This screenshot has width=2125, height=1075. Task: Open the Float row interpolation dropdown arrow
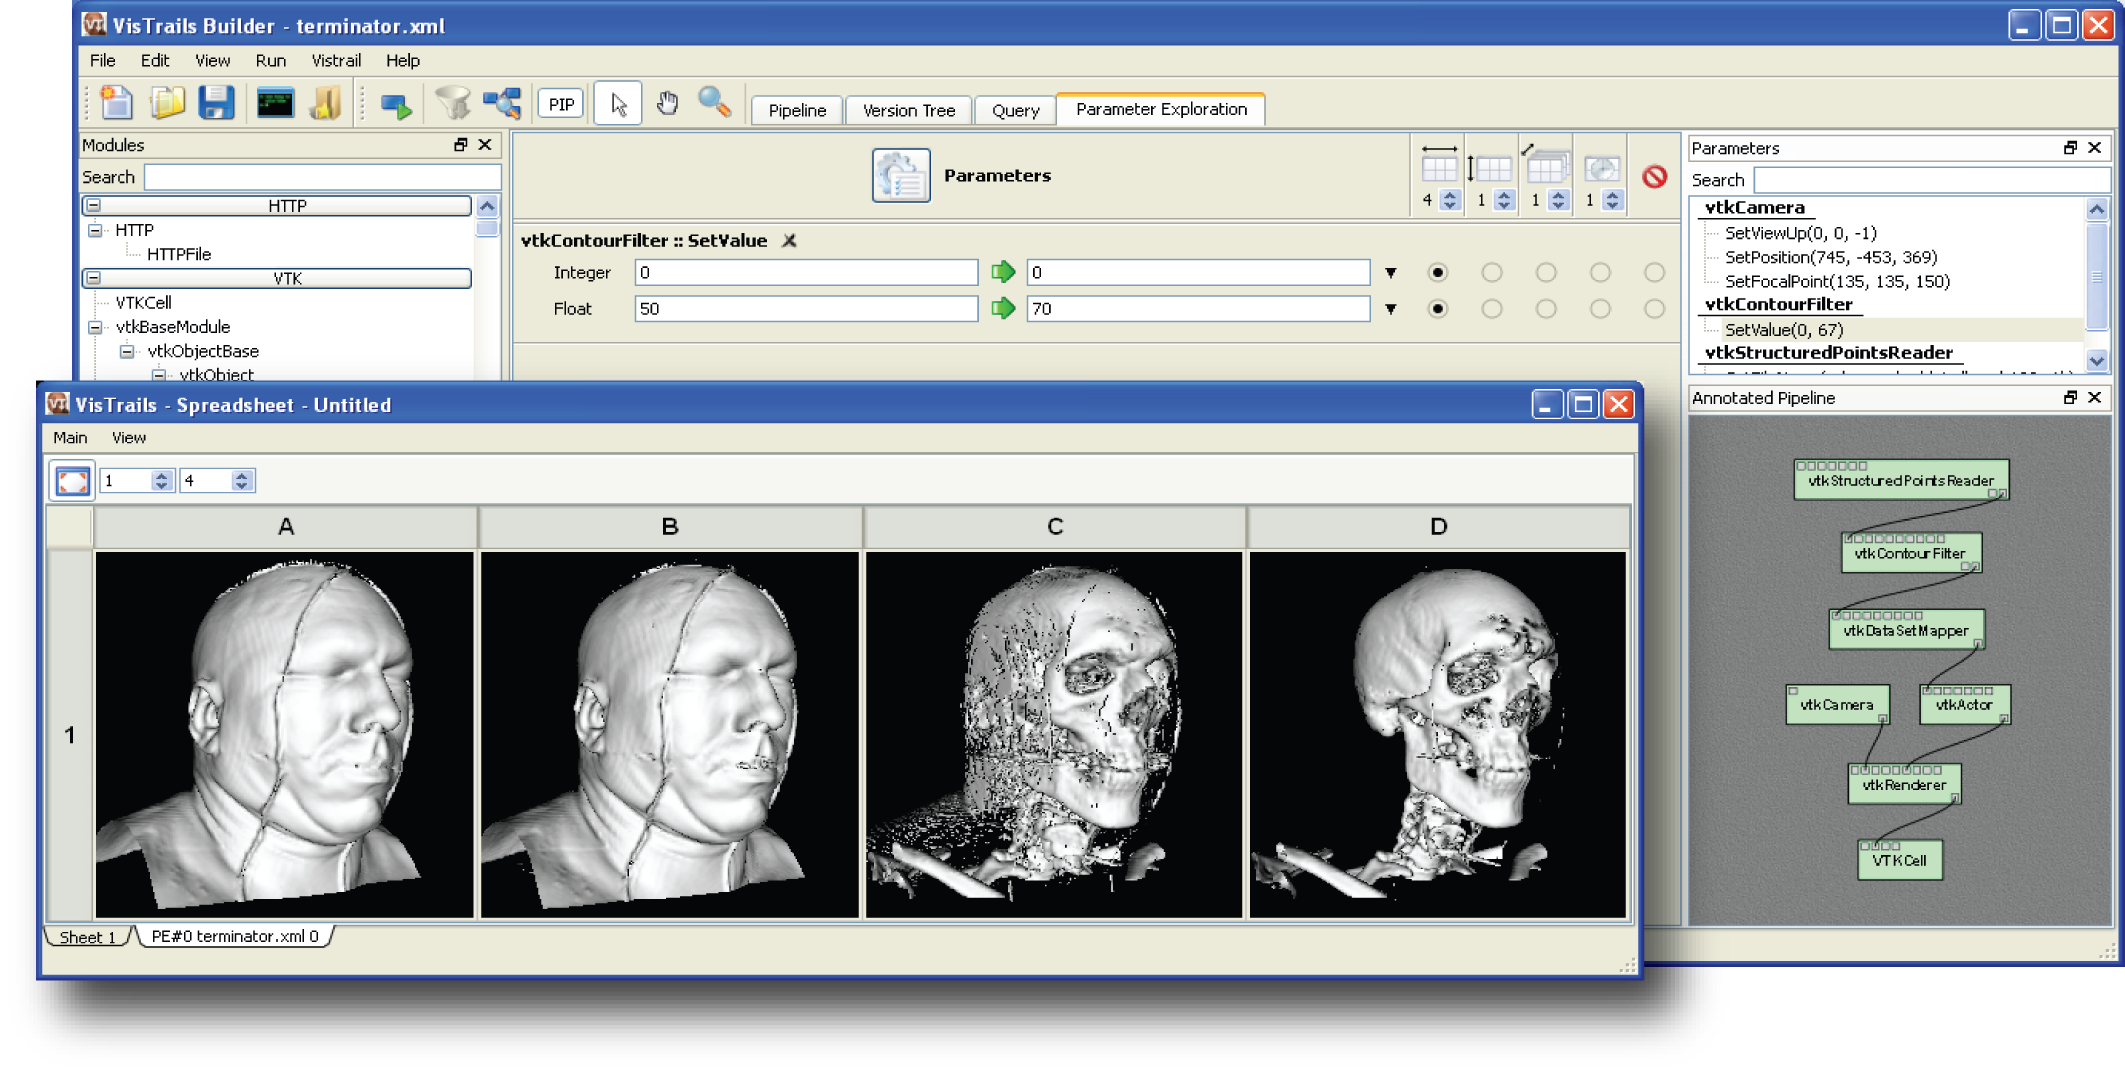1390,310
